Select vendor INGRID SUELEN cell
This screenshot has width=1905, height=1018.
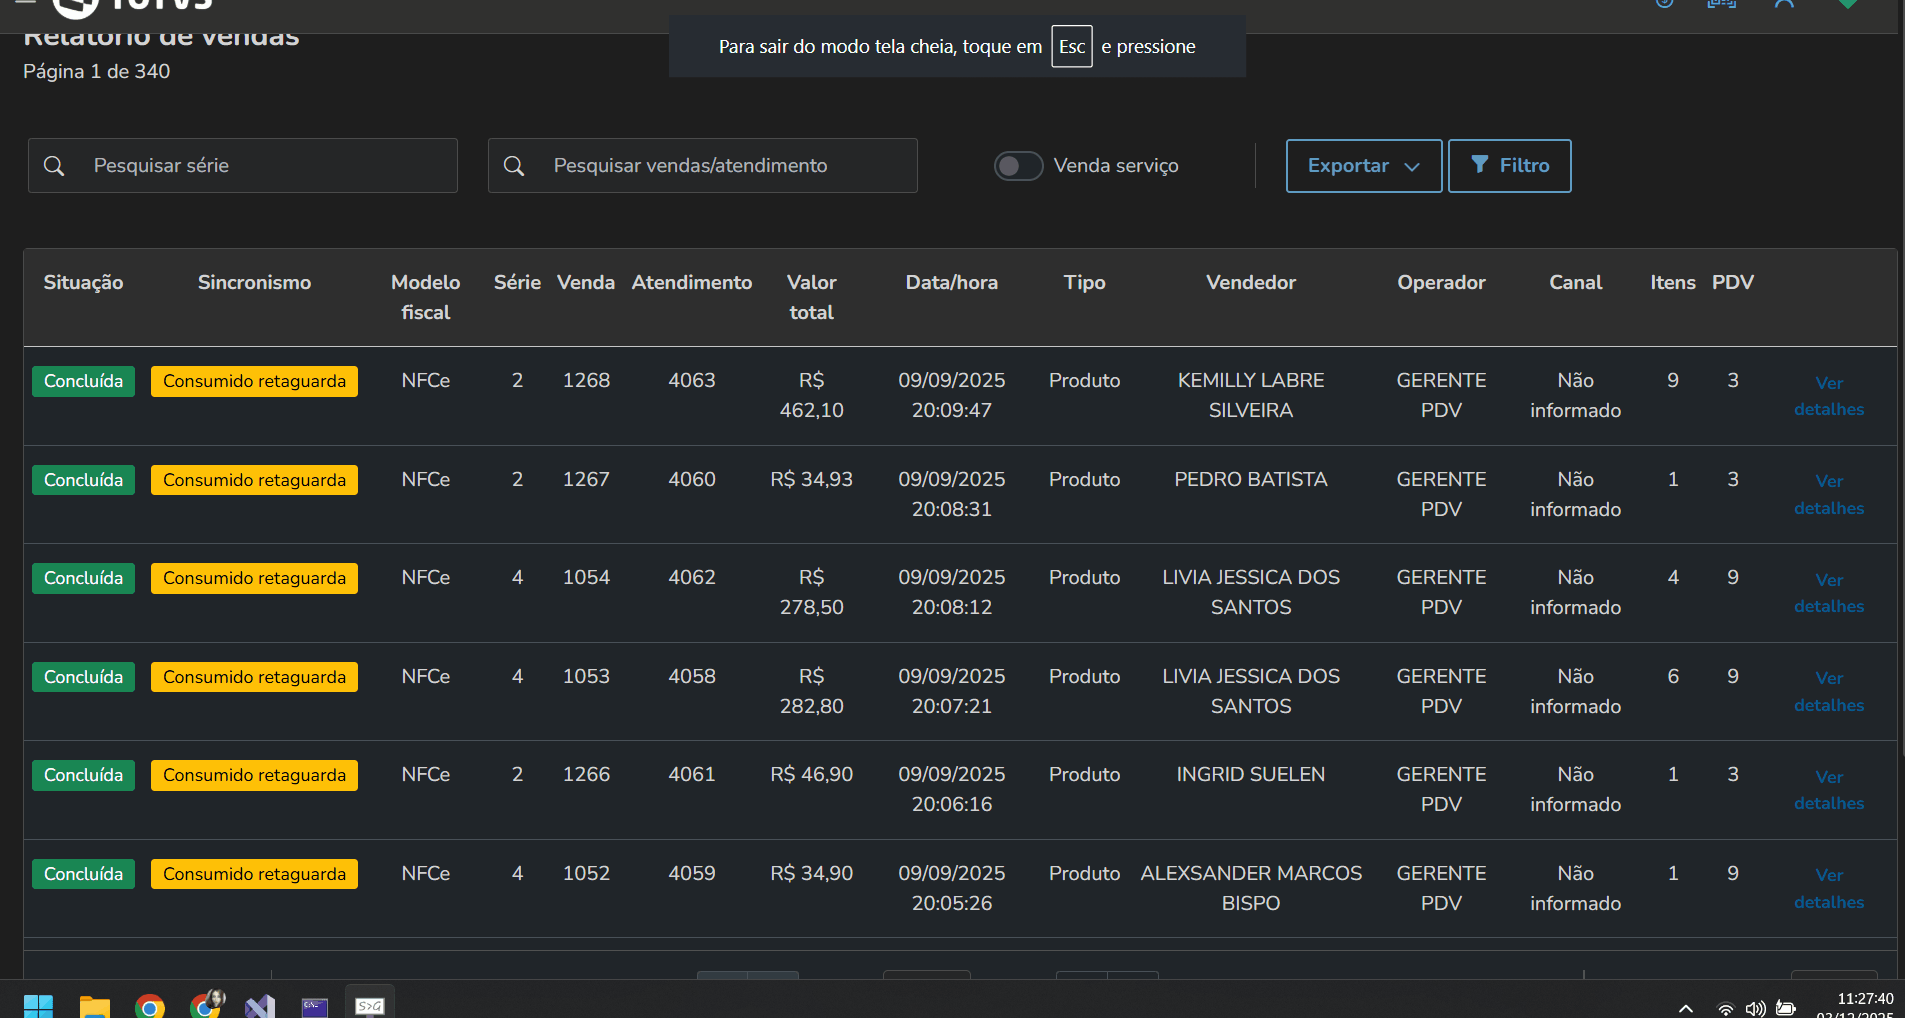(1251, 775)
